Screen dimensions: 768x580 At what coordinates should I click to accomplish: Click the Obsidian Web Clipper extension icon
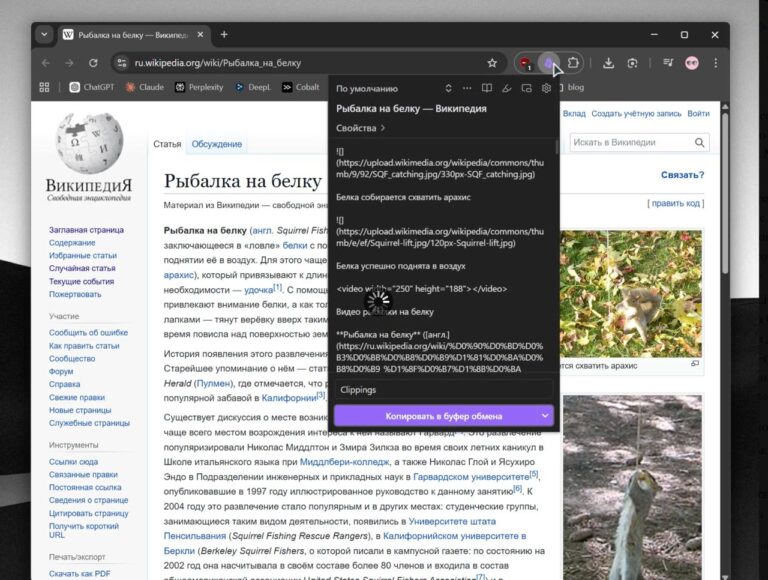(x=549, y=63)
